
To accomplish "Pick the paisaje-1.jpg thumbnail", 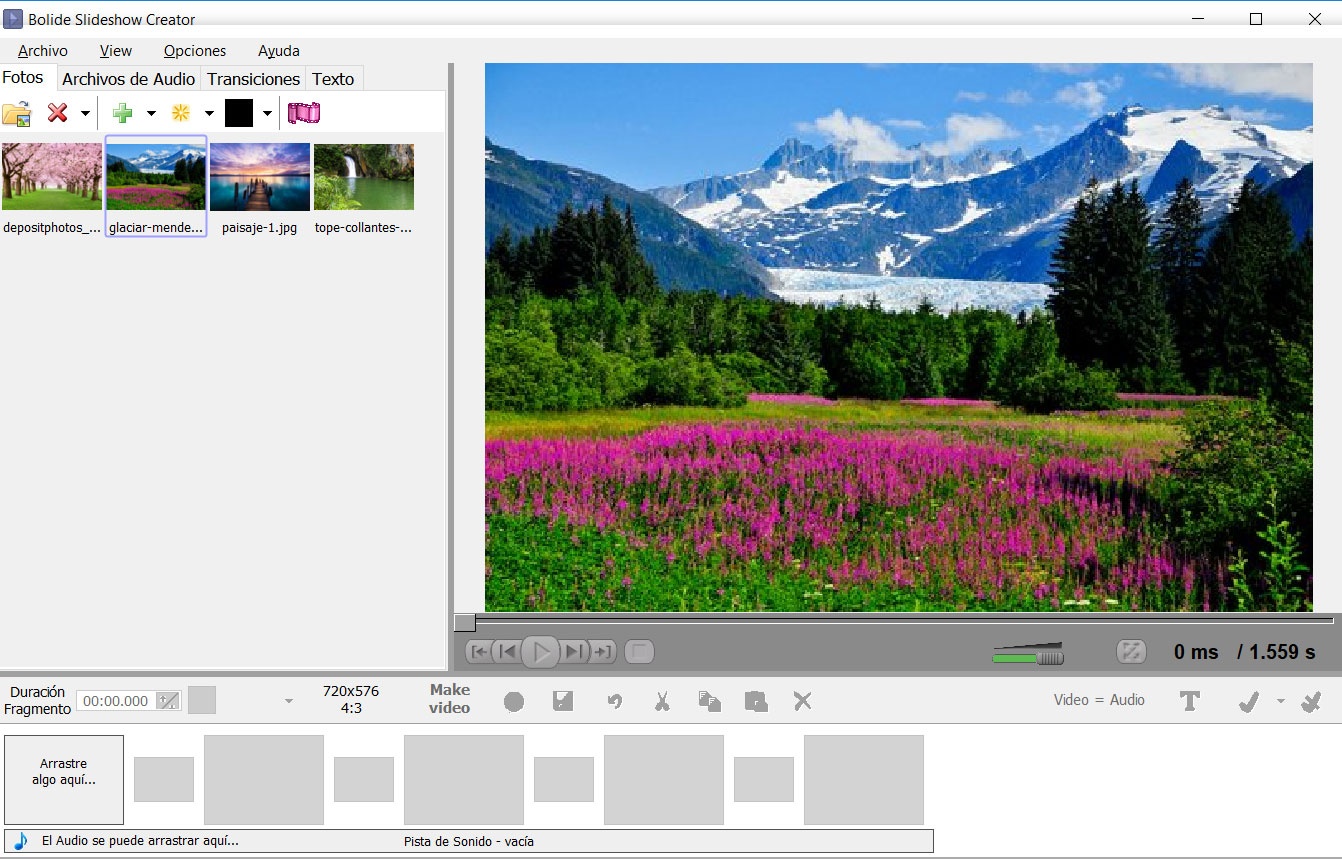I will click(260, 188).
